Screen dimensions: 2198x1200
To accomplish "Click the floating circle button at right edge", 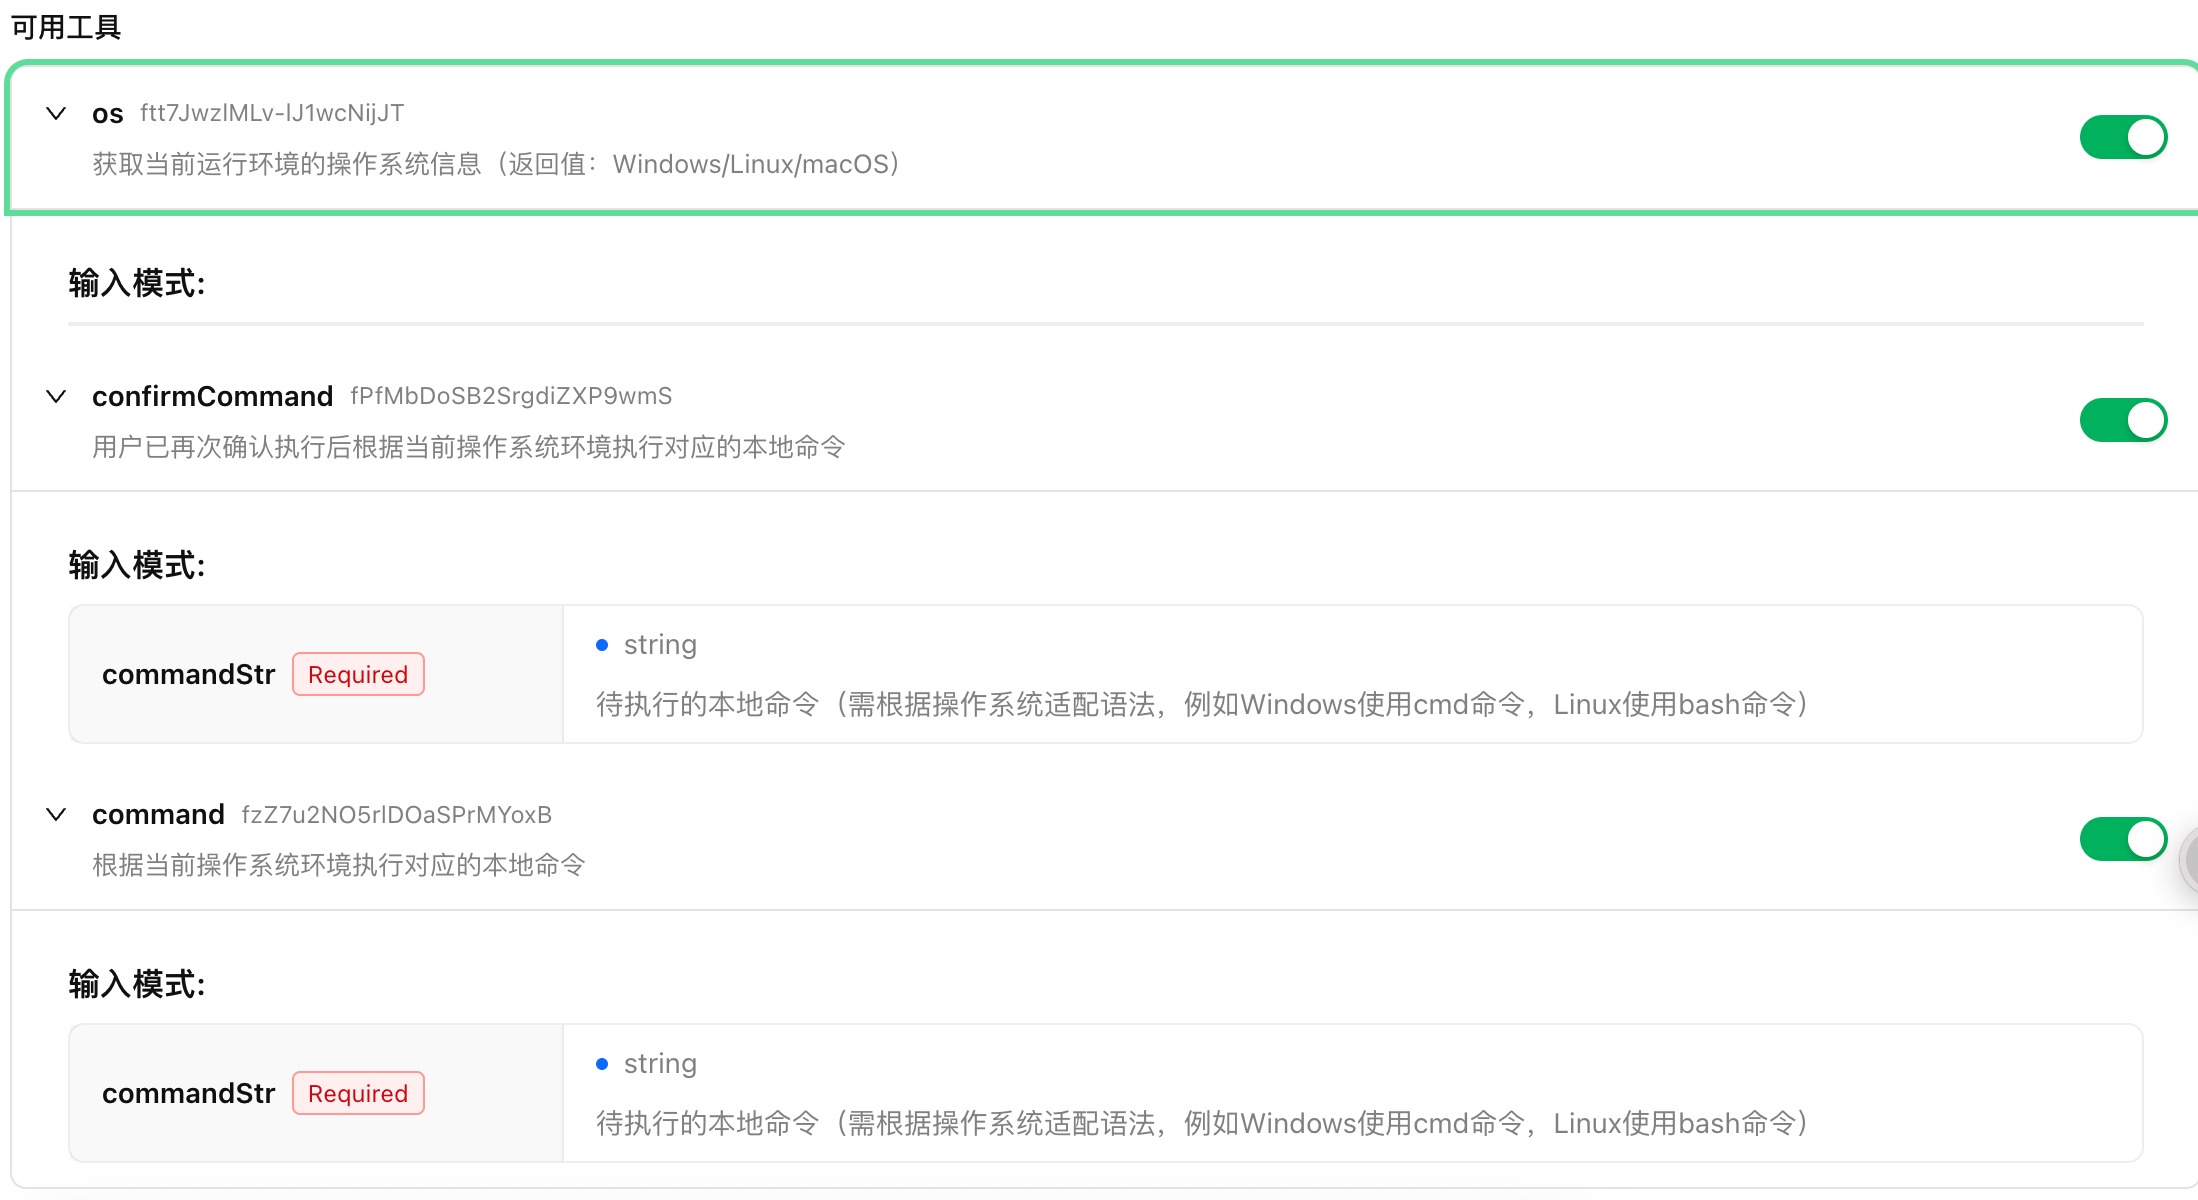I will (x=2190, y=860).
